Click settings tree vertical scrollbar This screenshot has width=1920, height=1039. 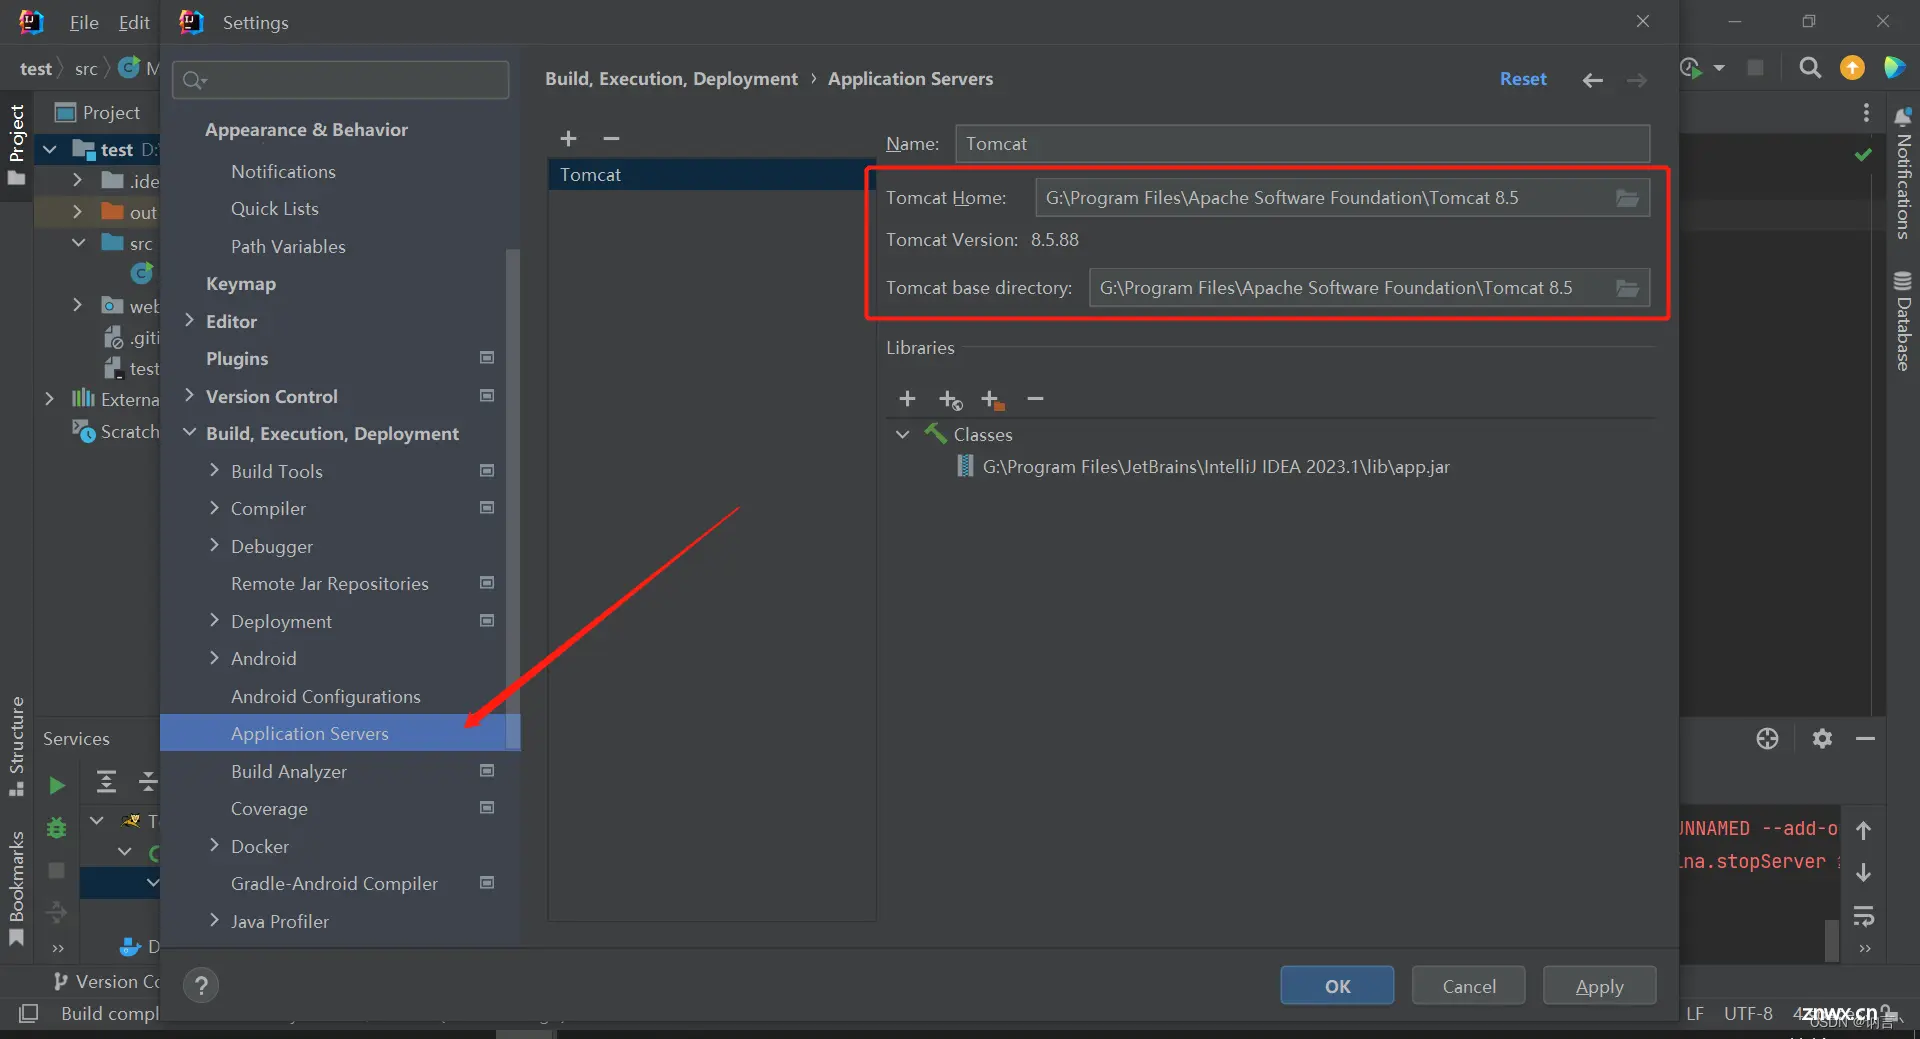point(513,498)
